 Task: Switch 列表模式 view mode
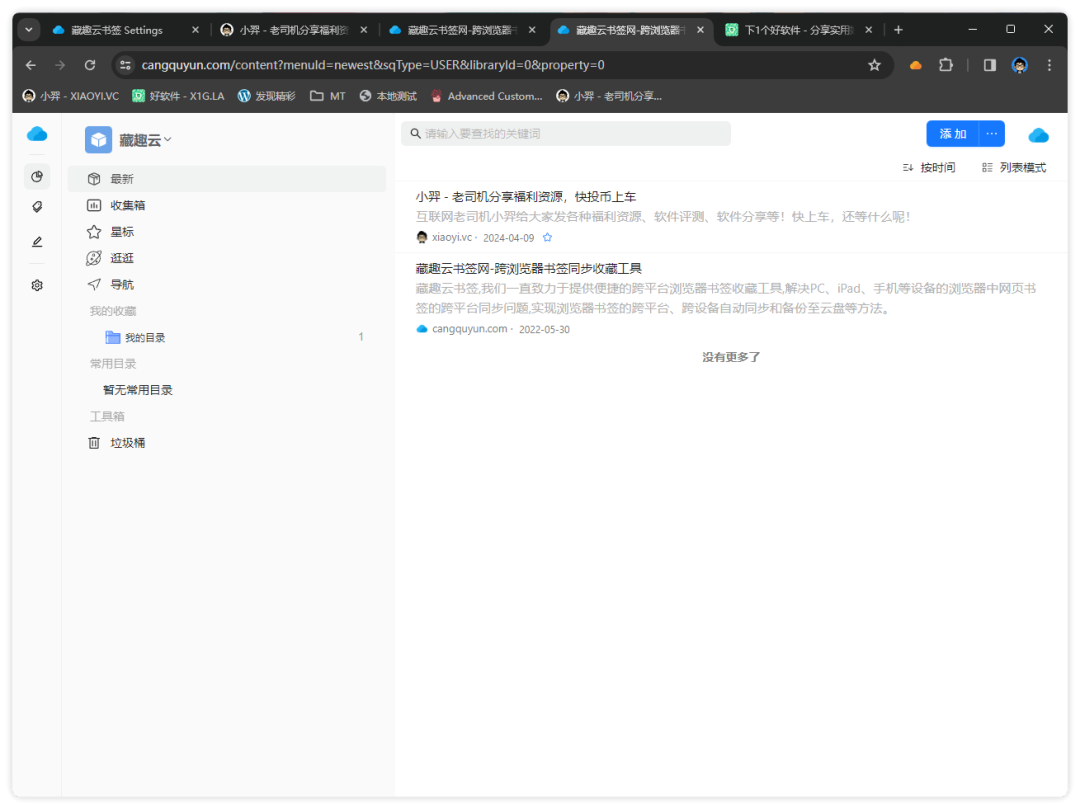1014,167
